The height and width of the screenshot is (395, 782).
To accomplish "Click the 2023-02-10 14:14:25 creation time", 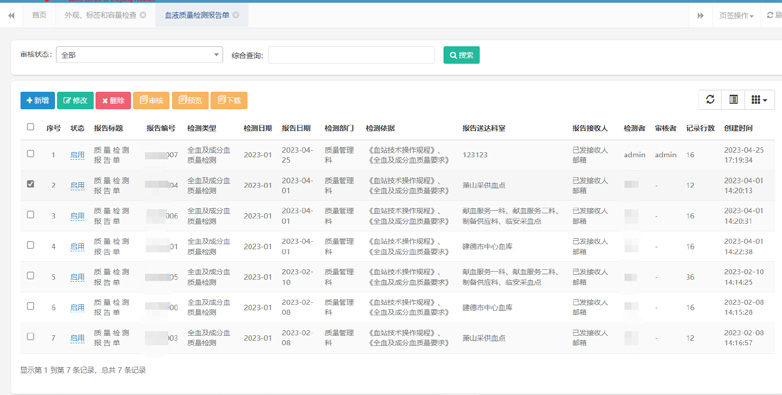I will [744, 277].
